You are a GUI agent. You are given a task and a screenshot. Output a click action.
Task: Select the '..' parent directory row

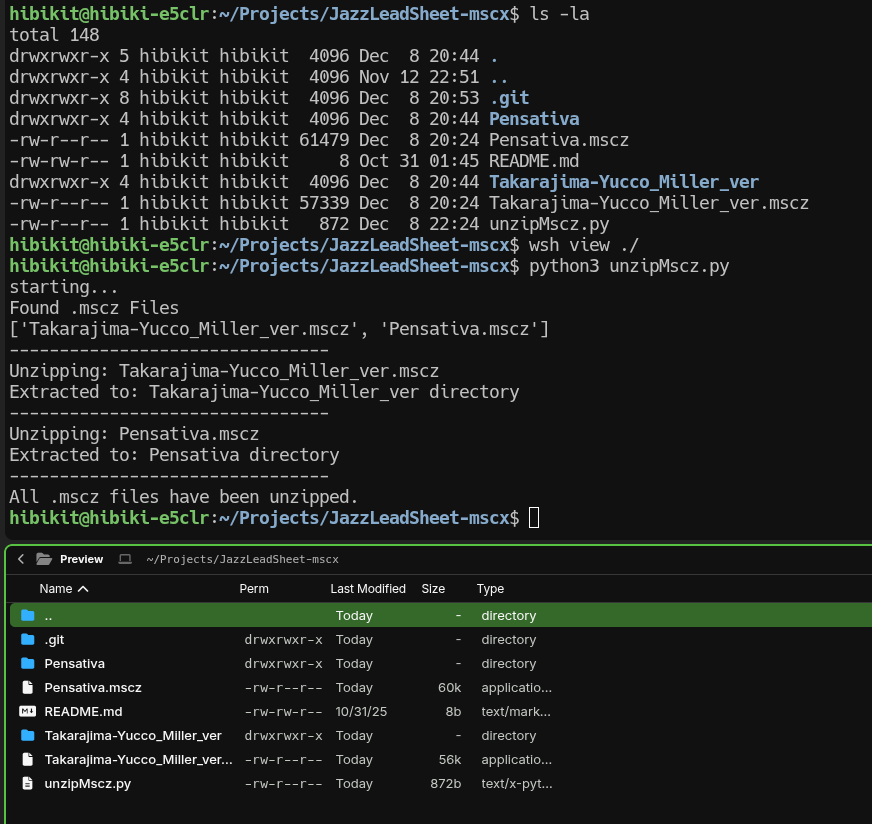(x=440, y=615)
